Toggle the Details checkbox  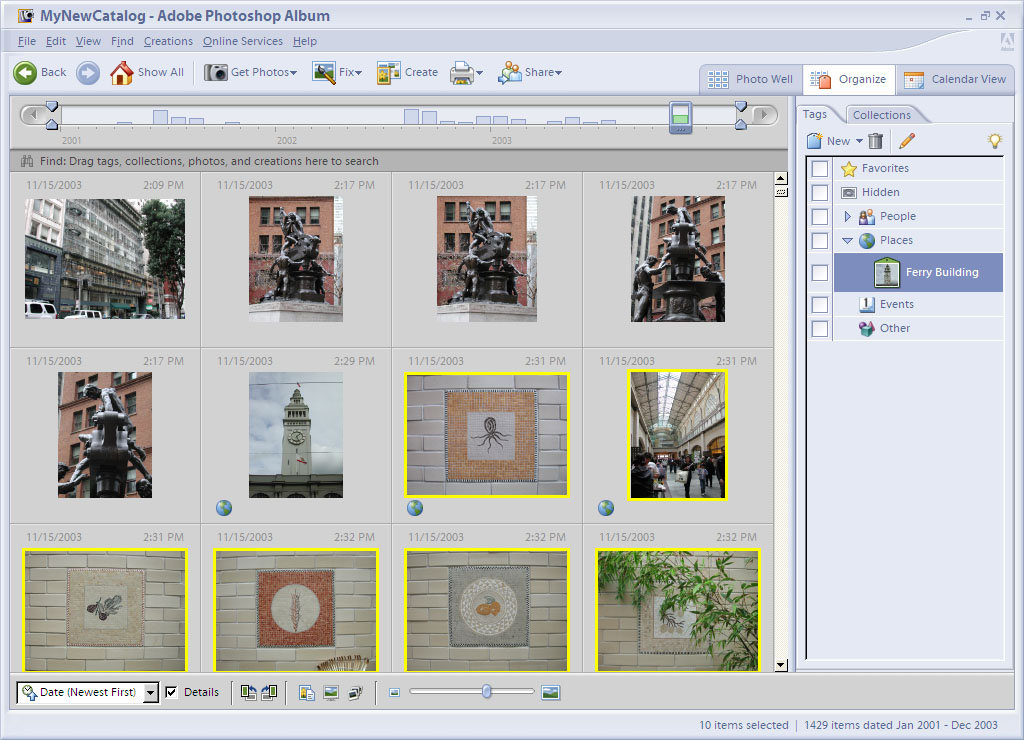tap(171, 692)
